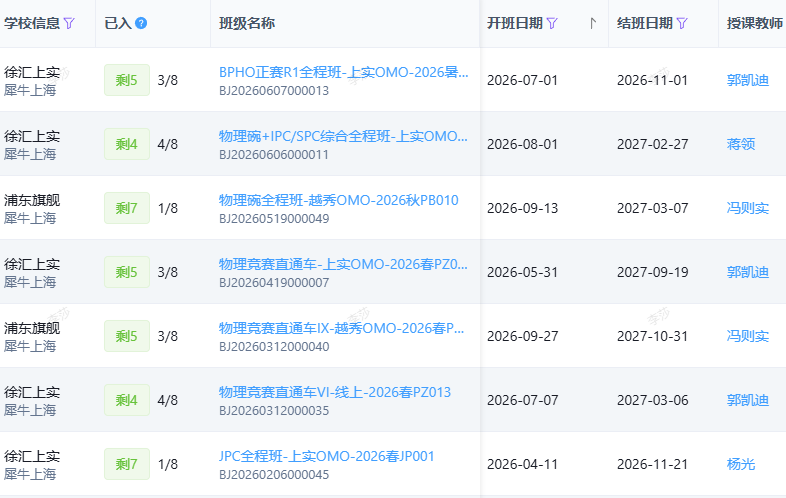Select class code BJ20260607000013
786x498 pixels.
(x=274, y=91)
